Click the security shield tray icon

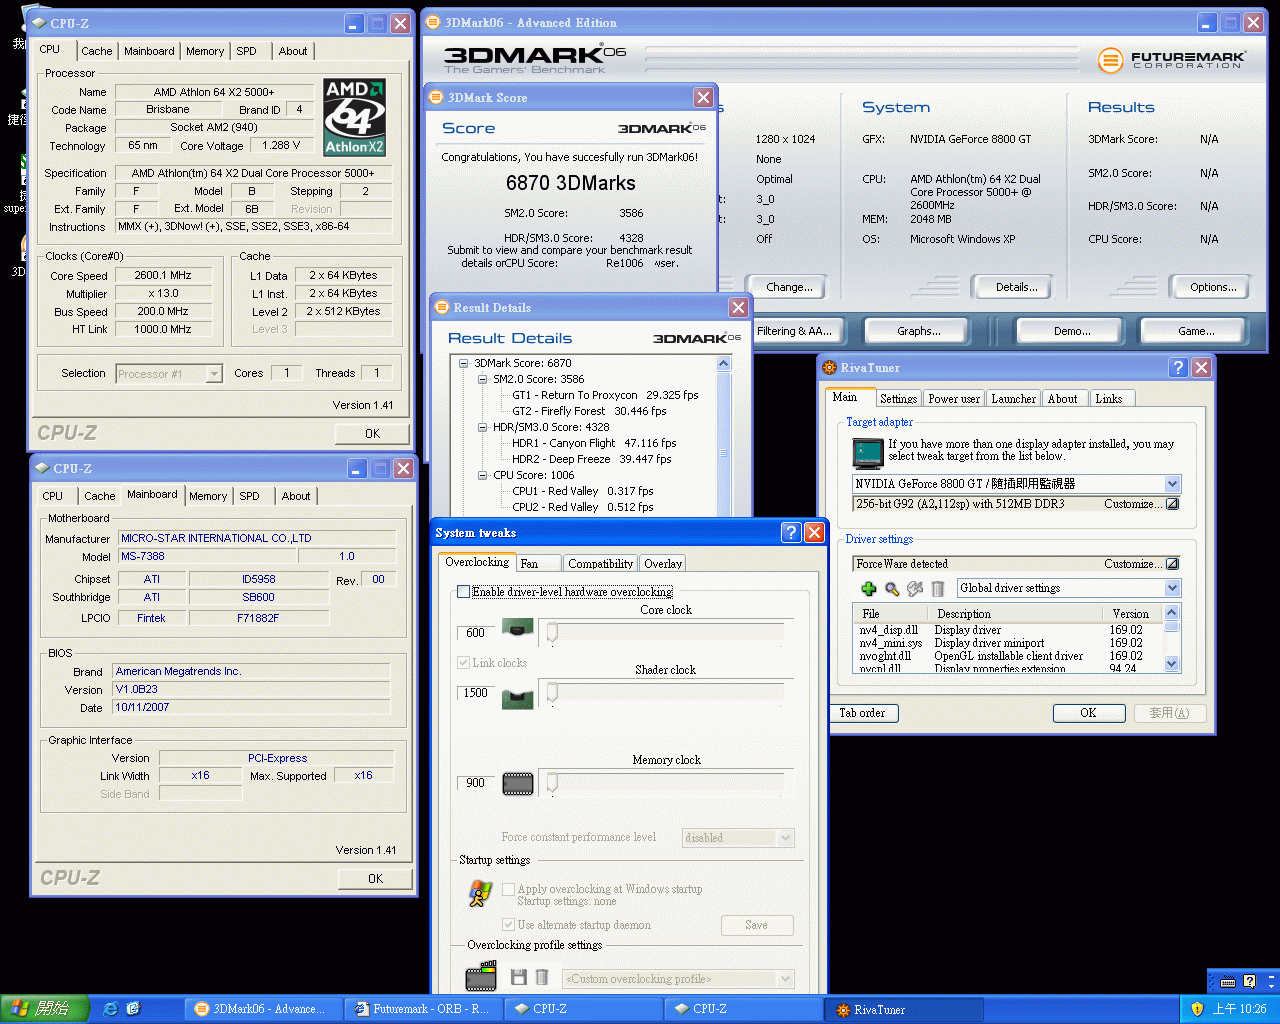pyautogui.click(x=1197, y=1008)
